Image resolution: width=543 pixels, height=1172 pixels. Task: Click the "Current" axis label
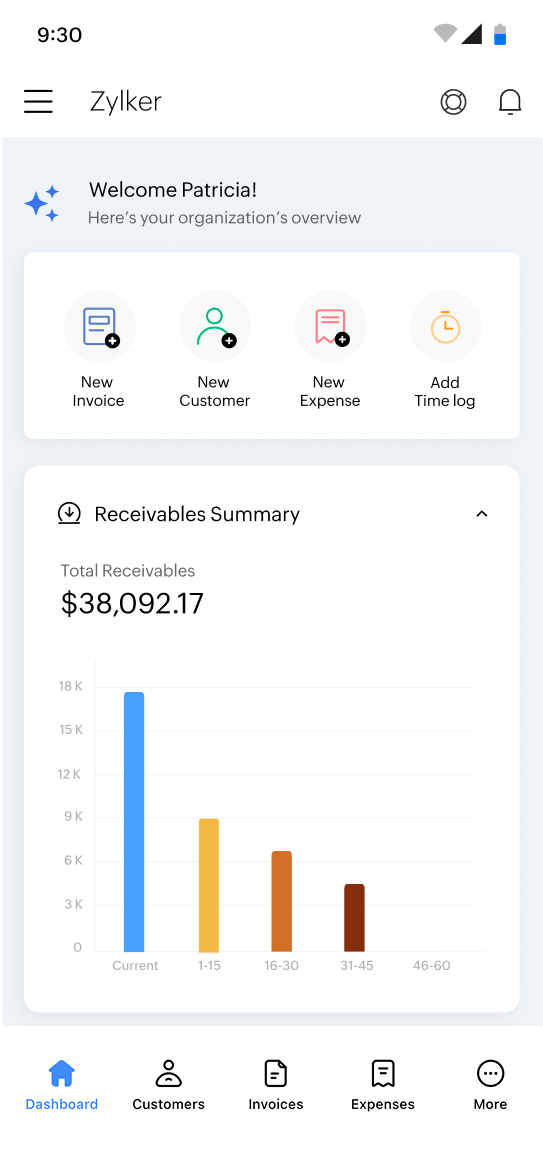click(135, 966)
